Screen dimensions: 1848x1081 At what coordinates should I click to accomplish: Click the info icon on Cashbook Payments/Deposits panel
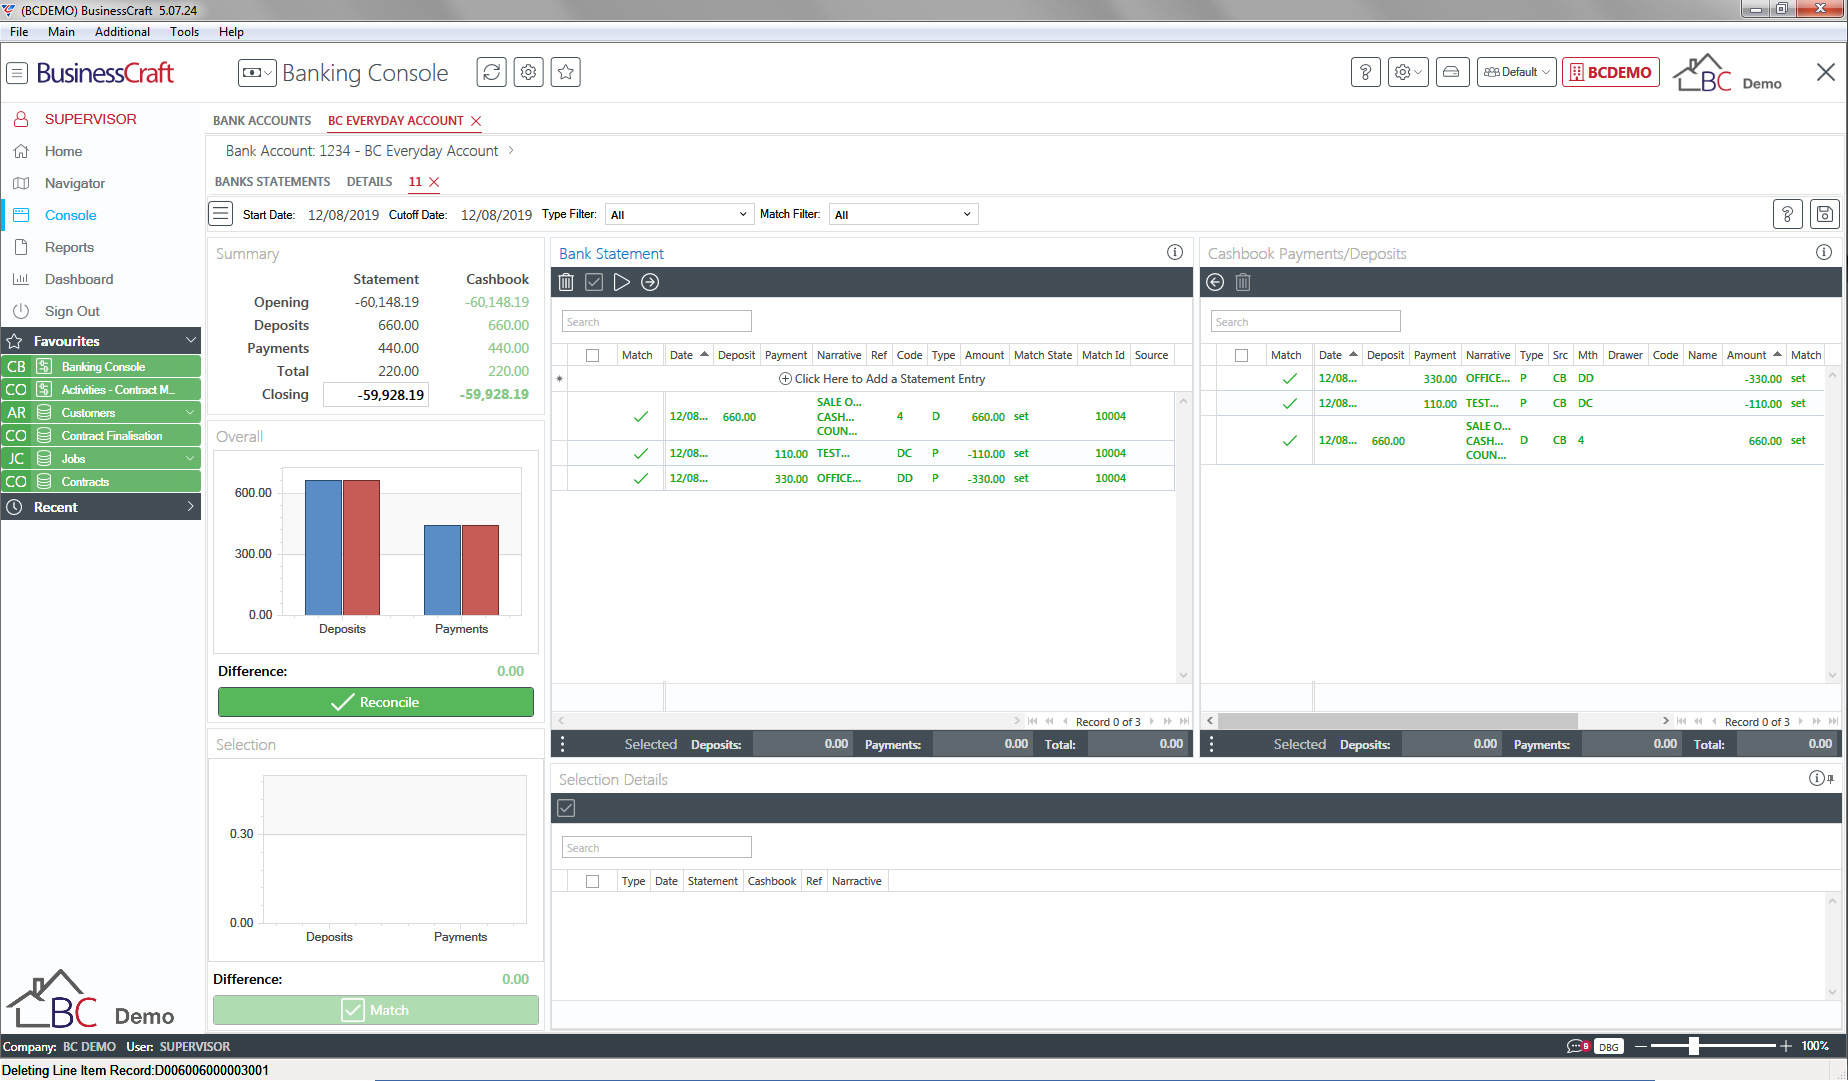click(1824, 252)
